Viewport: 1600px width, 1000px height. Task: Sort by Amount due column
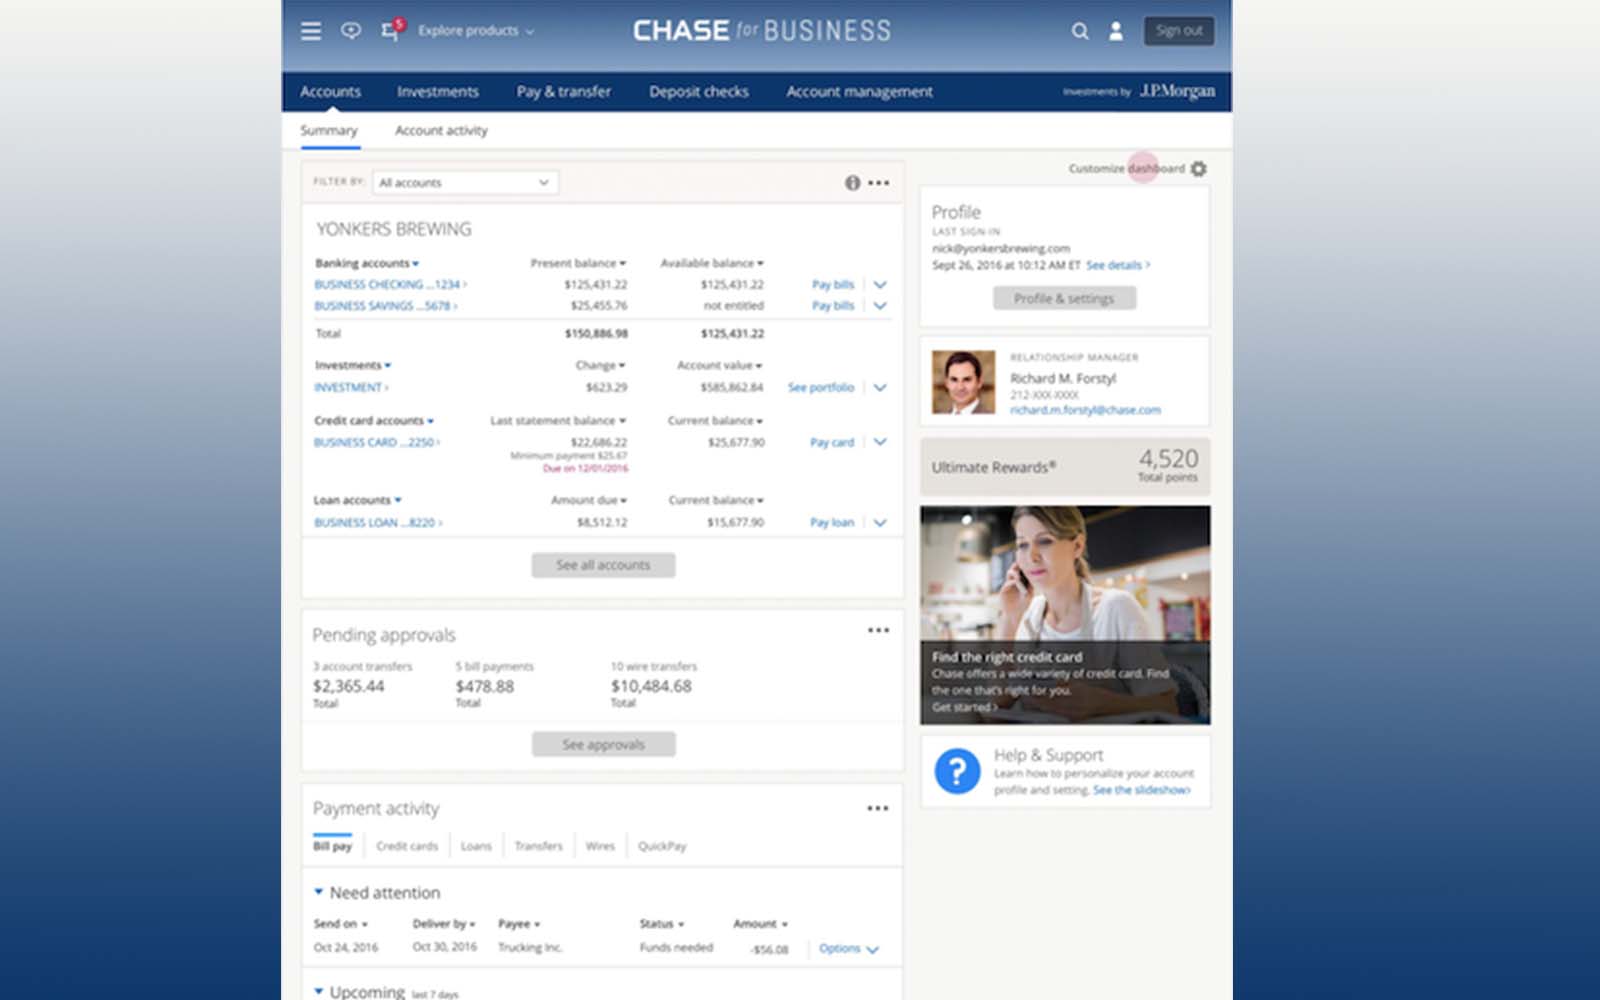pos(589,500)
